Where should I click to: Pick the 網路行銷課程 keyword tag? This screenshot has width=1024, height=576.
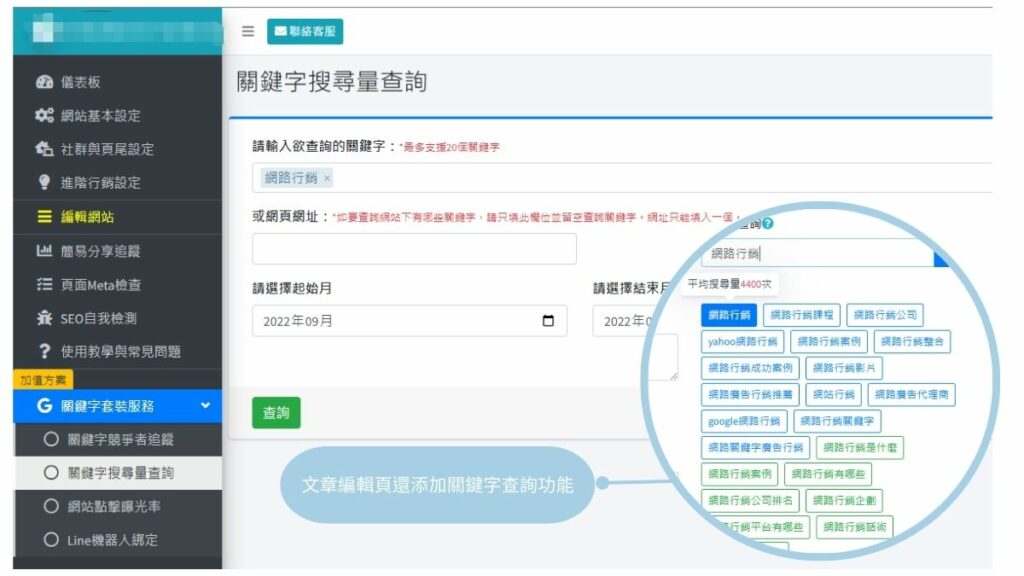801,315
